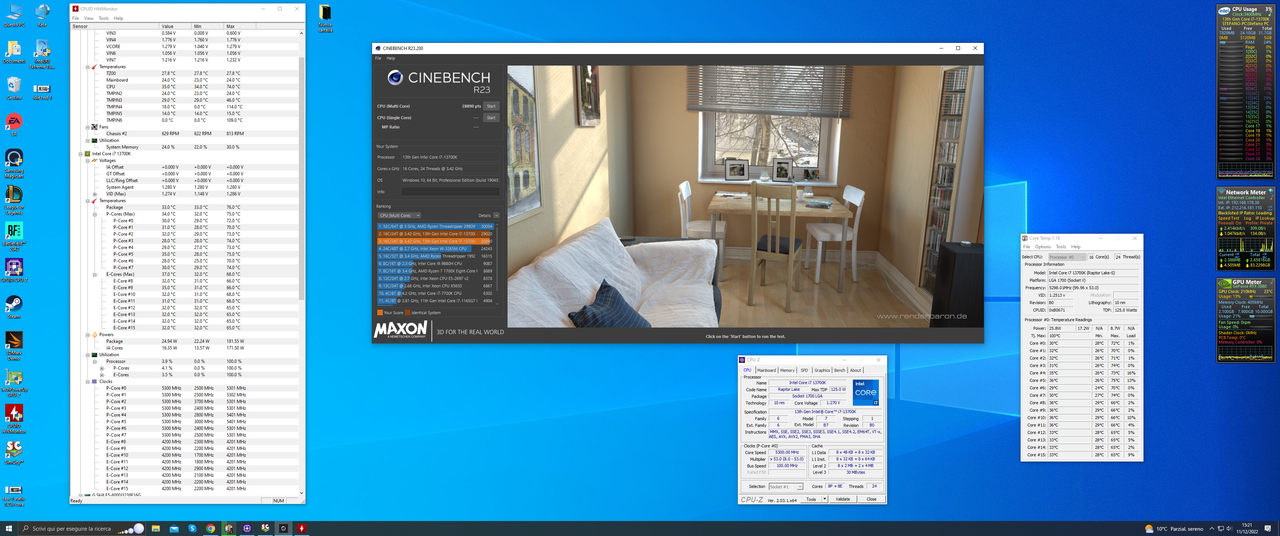Collapse the Clocks section in HWMonitor
The height and width of the screenshot is (536, 1280).
pyautogui.click(x=88, y=382)
